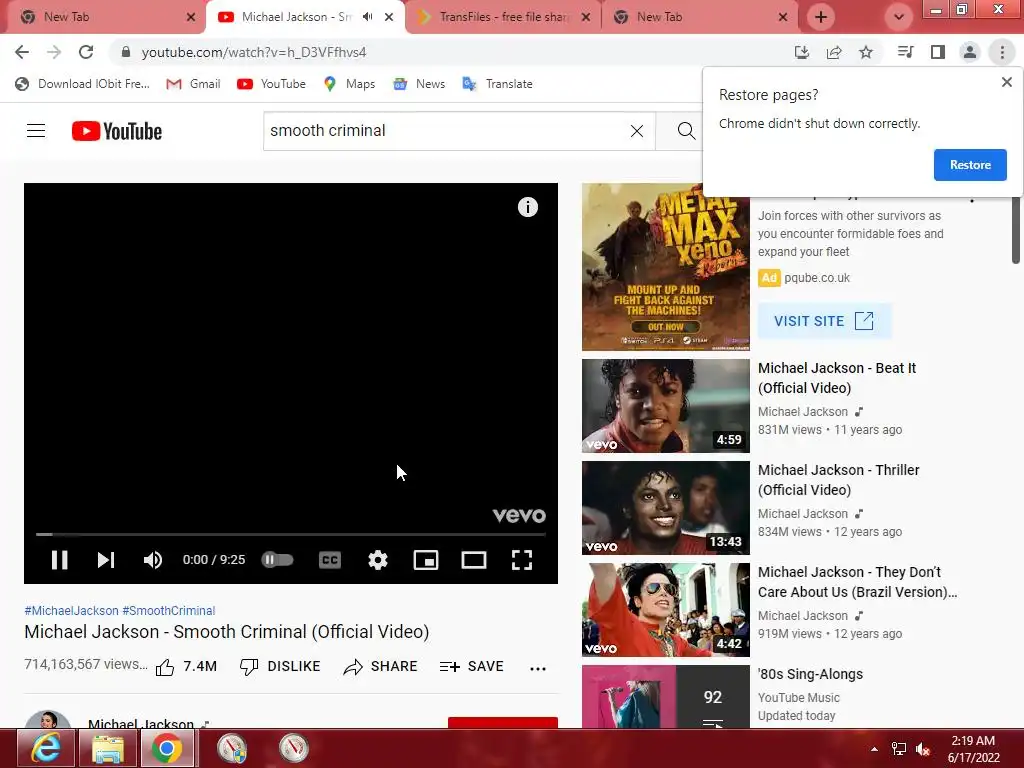The width and height of the screenshot is (1024, 768).
Task: Open File Explorer from taskbar
Action: click(x=108, y=748)
